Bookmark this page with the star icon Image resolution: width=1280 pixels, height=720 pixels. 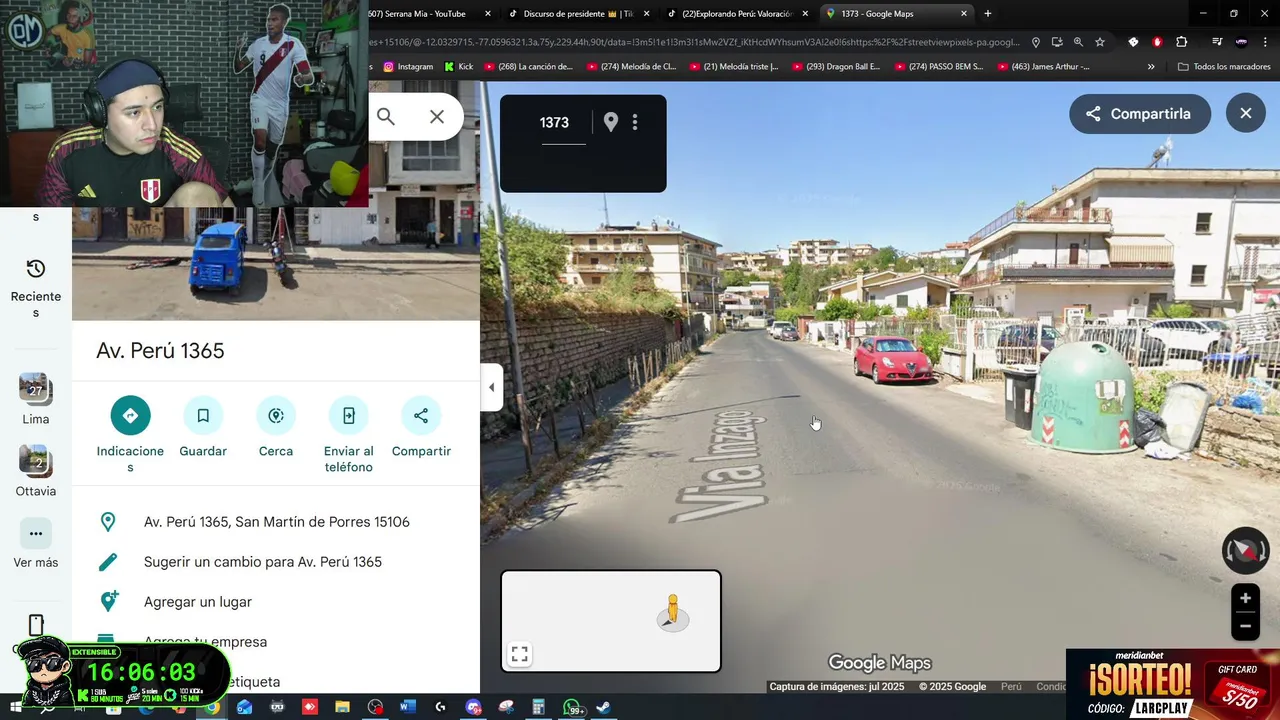pos(1100,42)
